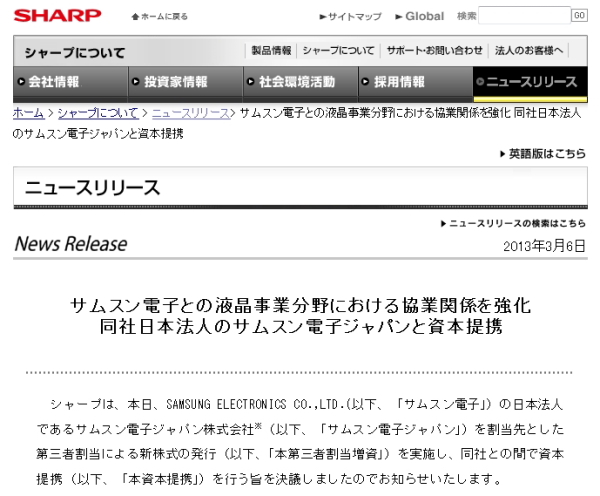The width and height of the screenshot is (600, 496).
Task: Click the ニュースリリース page title banner
Action: [300, 187]
